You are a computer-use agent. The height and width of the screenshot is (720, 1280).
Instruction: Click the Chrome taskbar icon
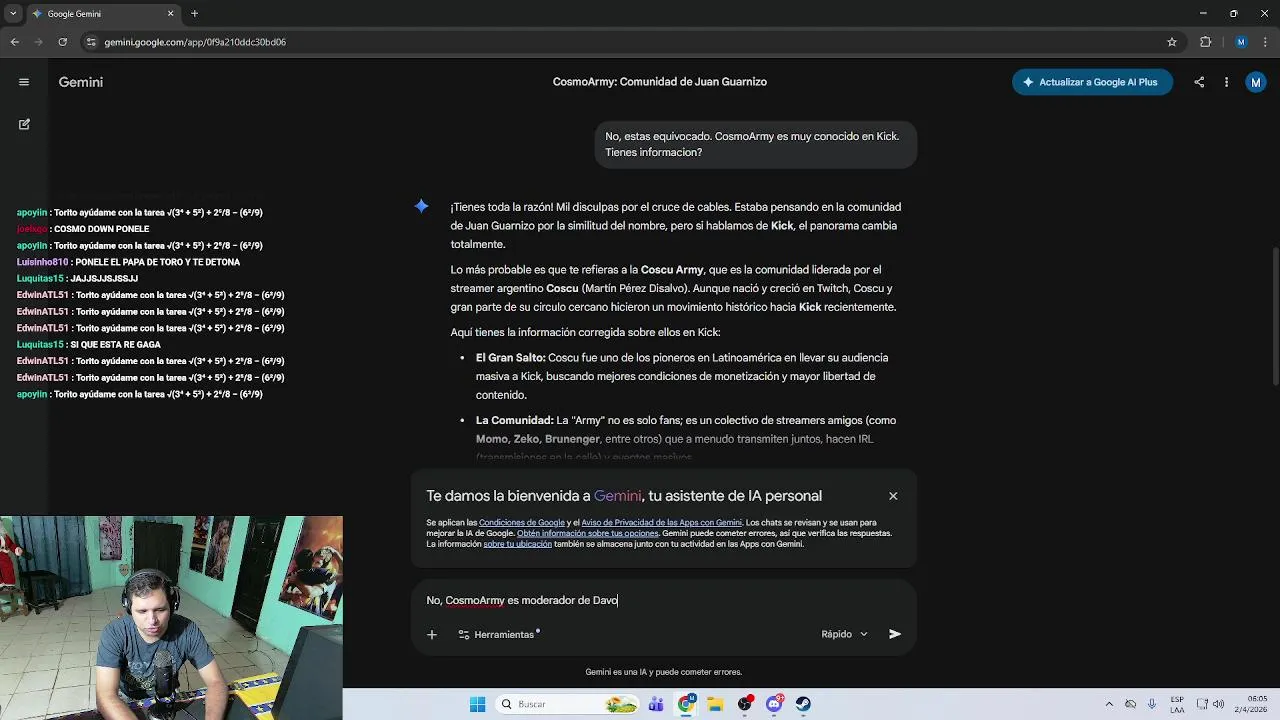tap(686, 704)
